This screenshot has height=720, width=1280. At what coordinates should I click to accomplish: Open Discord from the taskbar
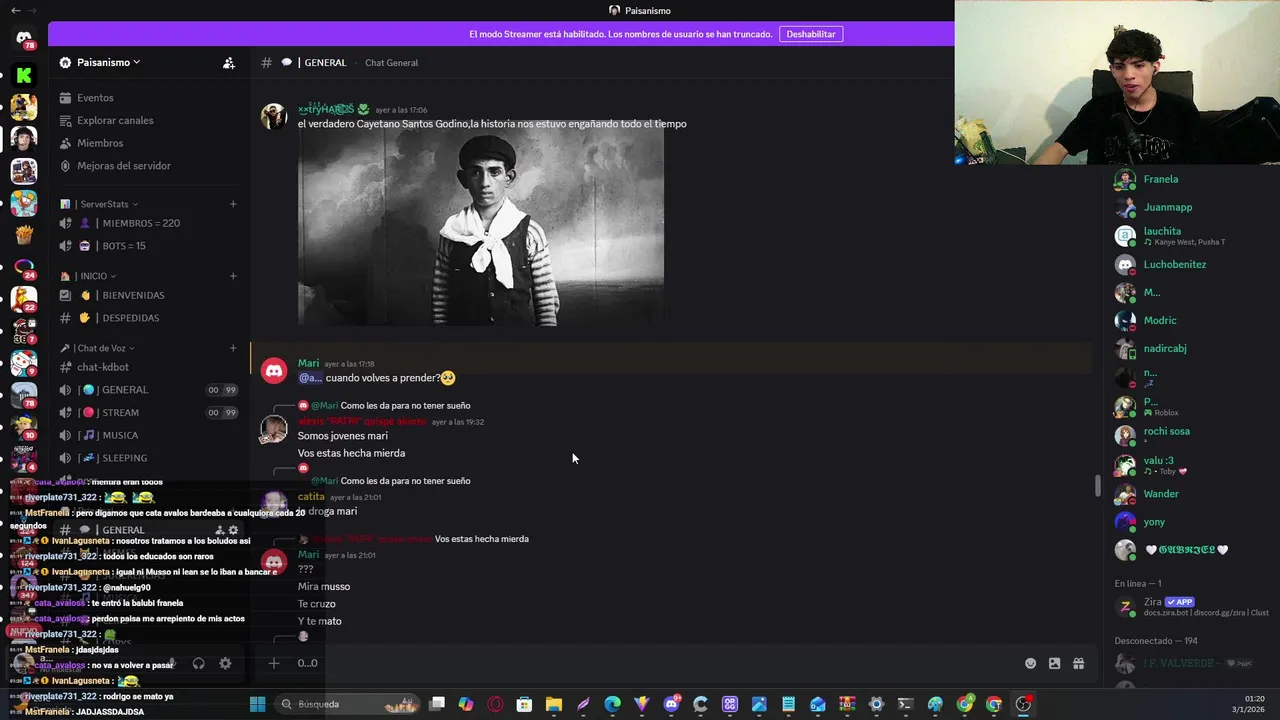pyautogui.click(x=671, y=704)
